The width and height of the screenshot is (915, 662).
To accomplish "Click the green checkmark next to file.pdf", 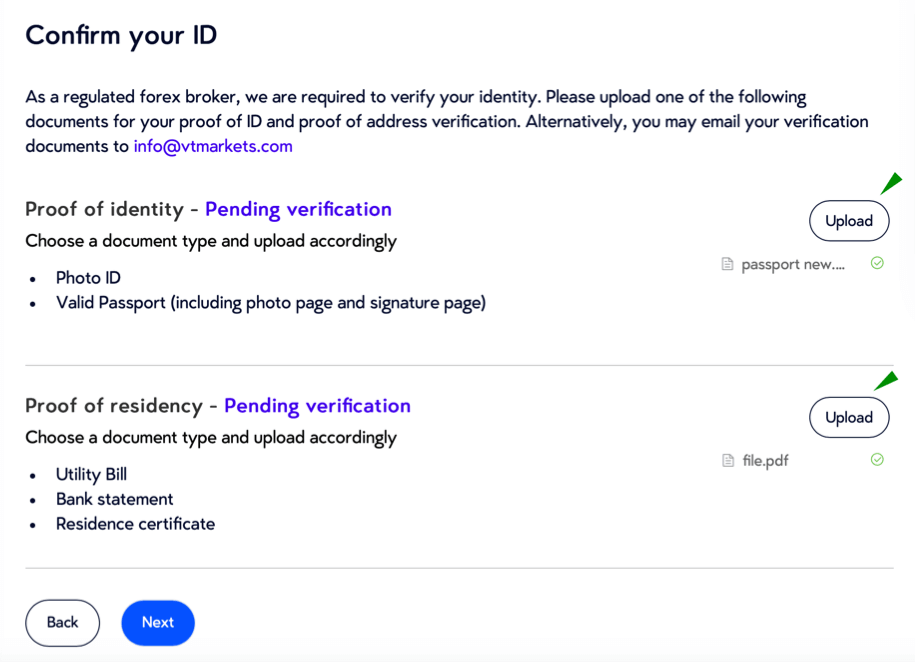I will click(x=877, y=460).
